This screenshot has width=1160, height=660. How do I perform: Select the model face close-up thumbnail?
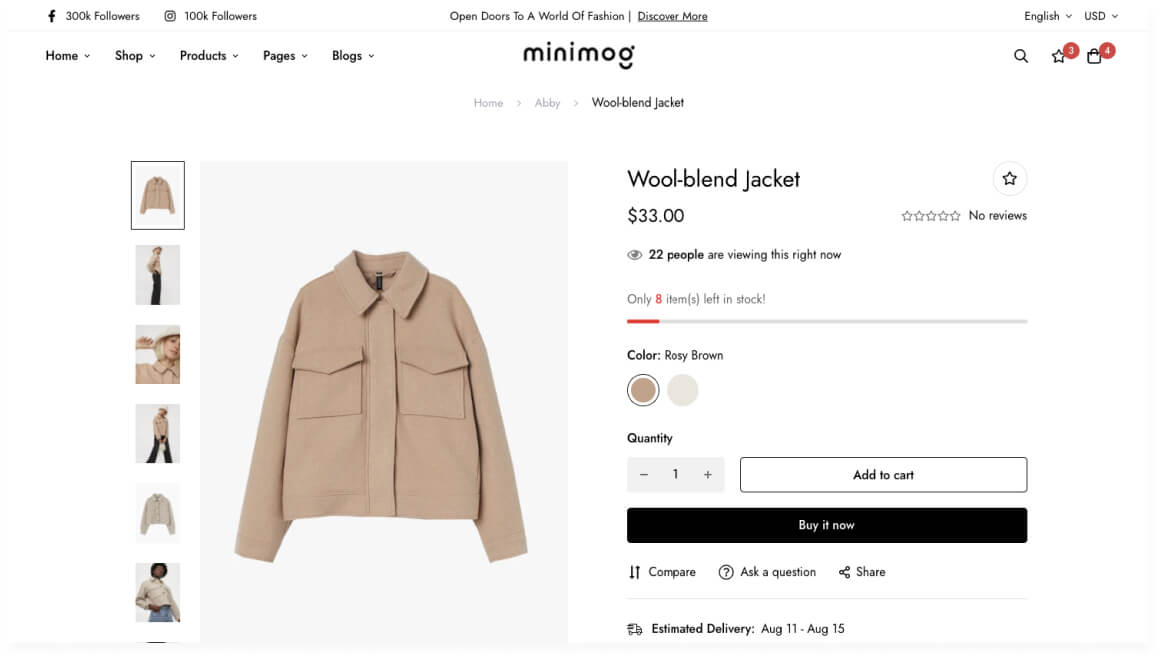[158, 354]
